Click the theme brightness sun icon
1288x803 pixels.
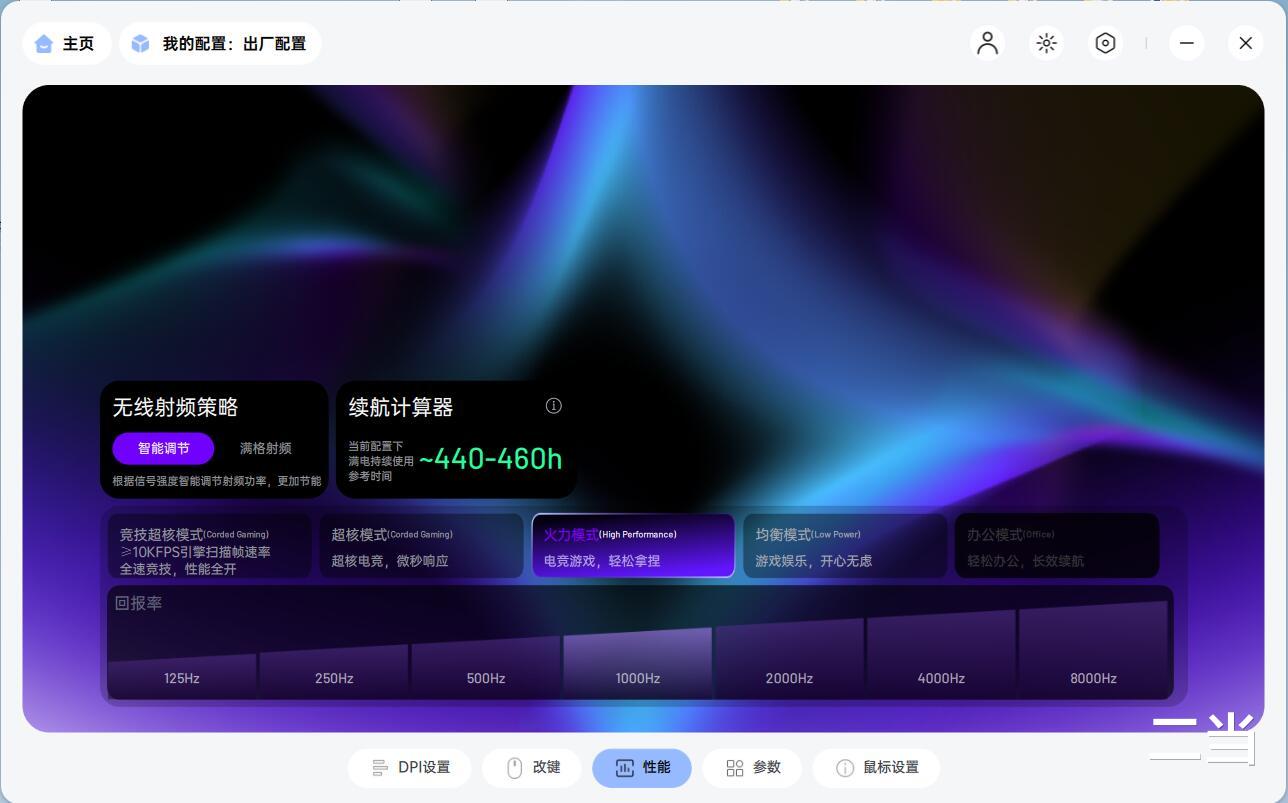[x=1046, y=43]
